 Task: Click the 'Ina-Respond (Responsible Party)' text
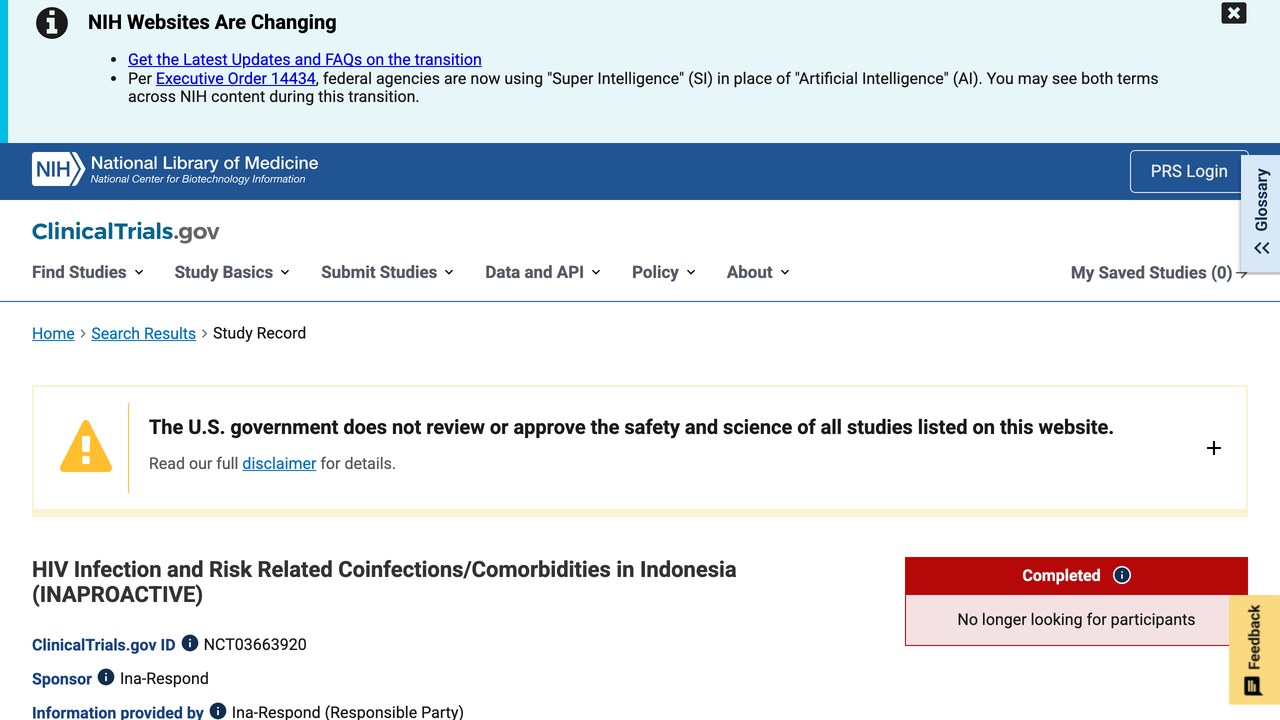coord(348,712)
